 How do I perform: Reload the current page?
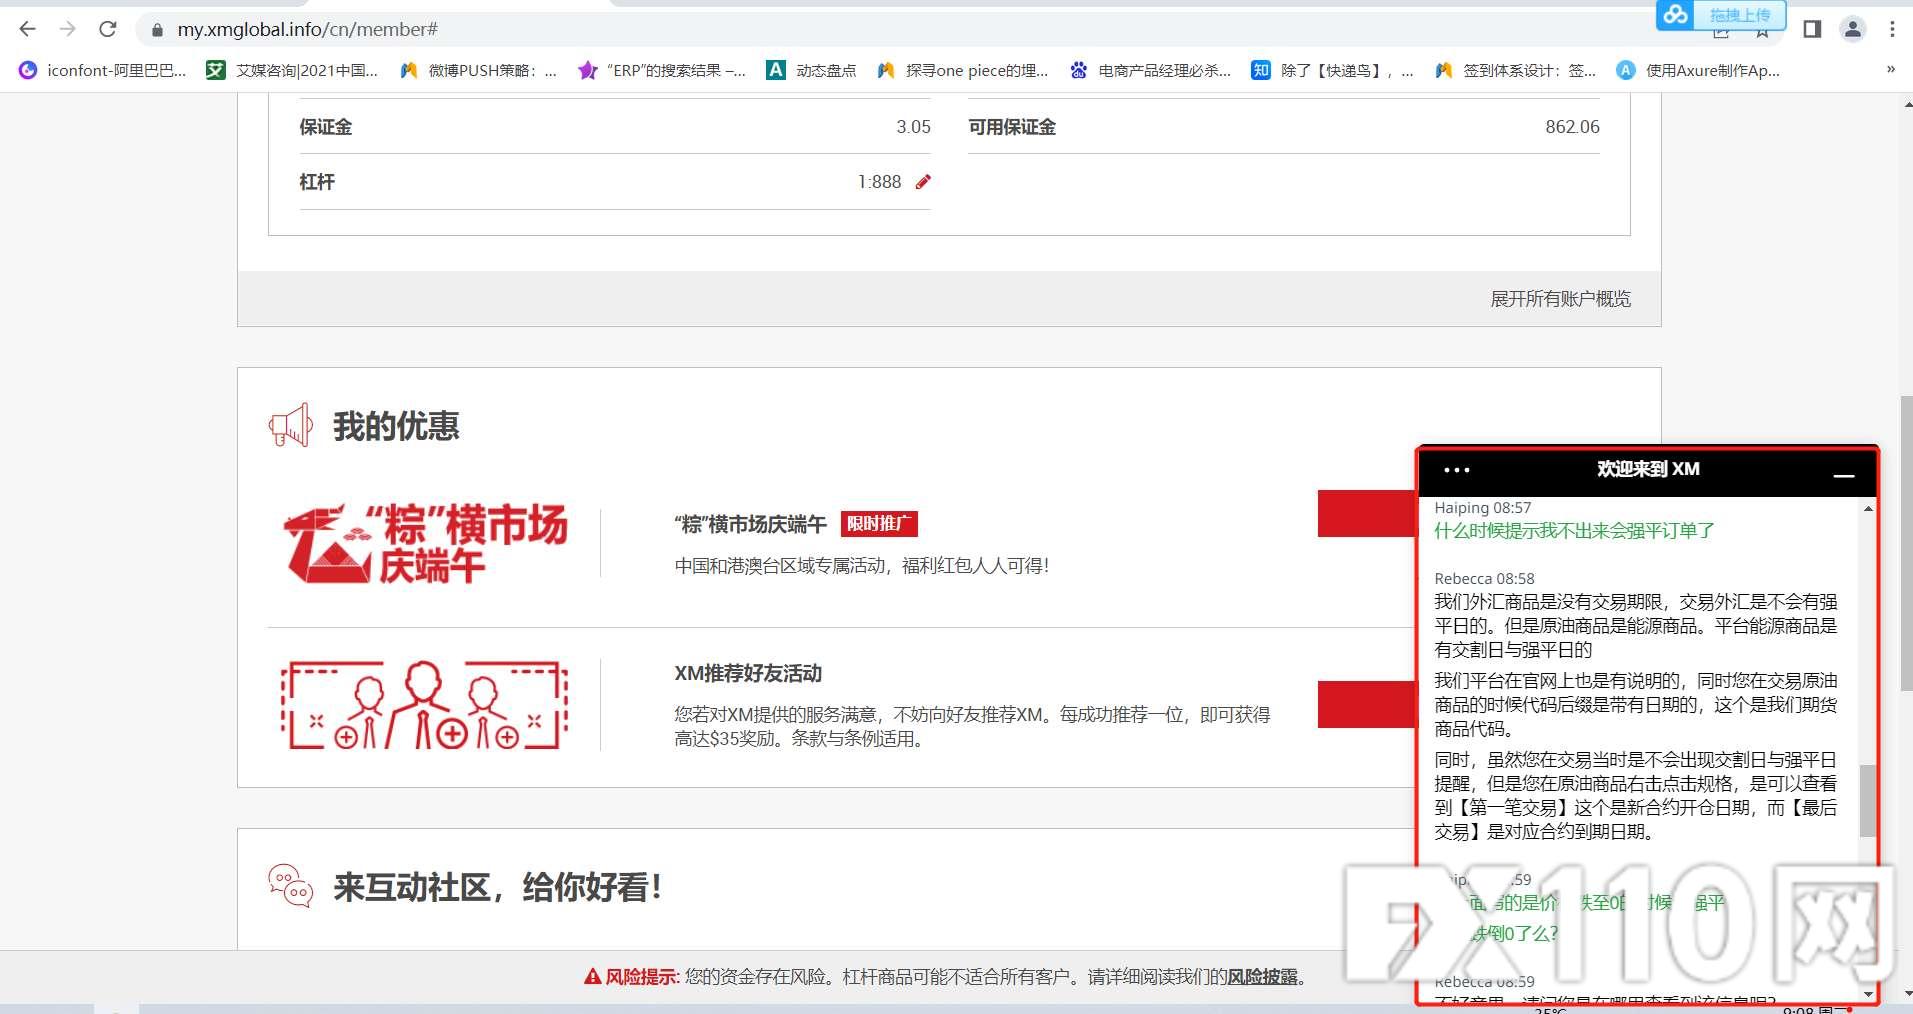tap(108, 29)
